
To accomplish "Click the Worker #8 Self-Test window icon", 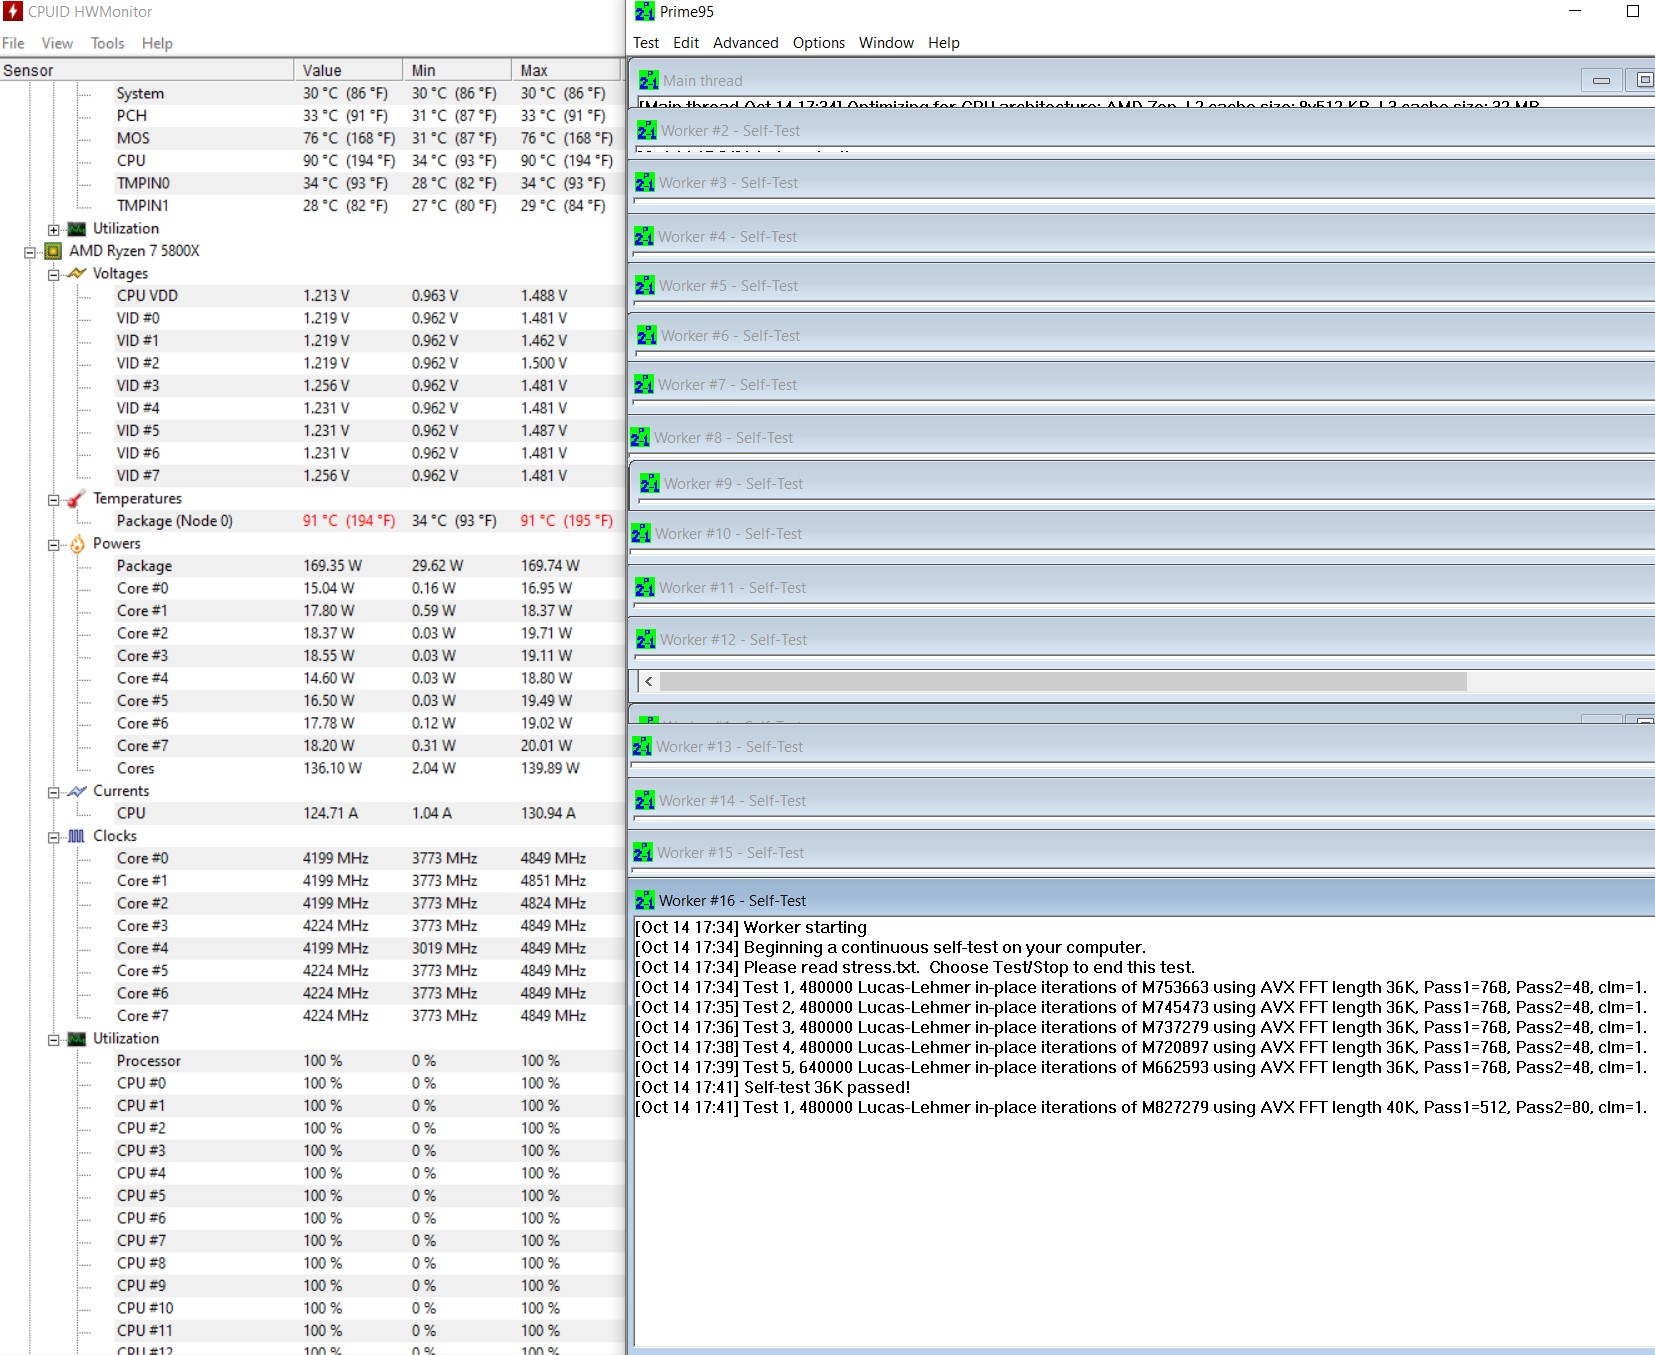I will pos(640,438).
